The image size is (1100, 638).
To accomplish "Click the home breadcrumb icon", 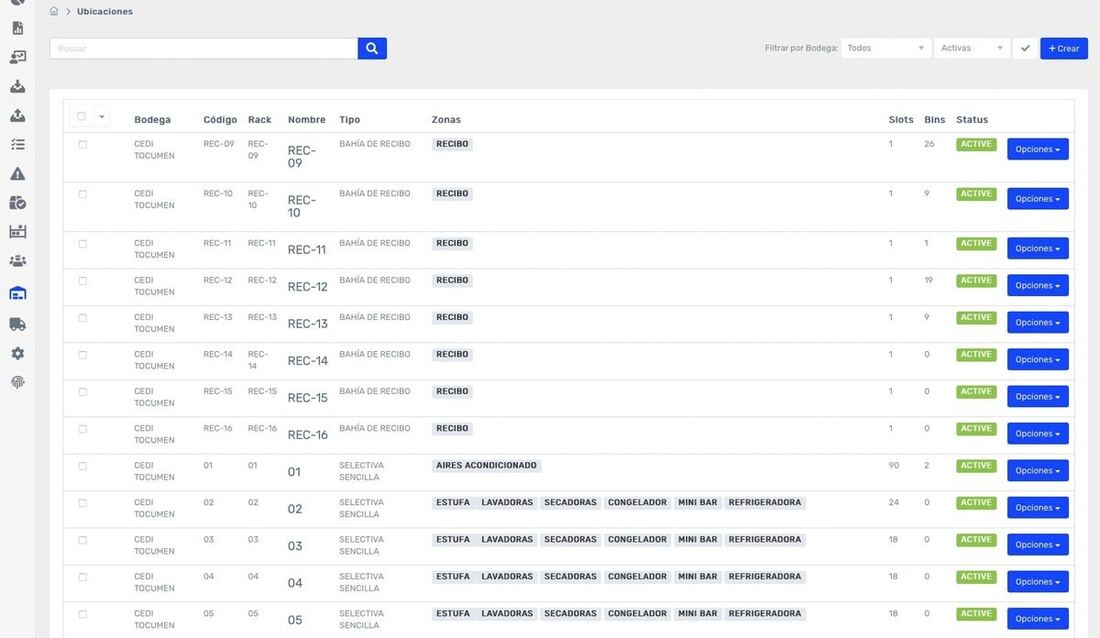I will 54,11.
